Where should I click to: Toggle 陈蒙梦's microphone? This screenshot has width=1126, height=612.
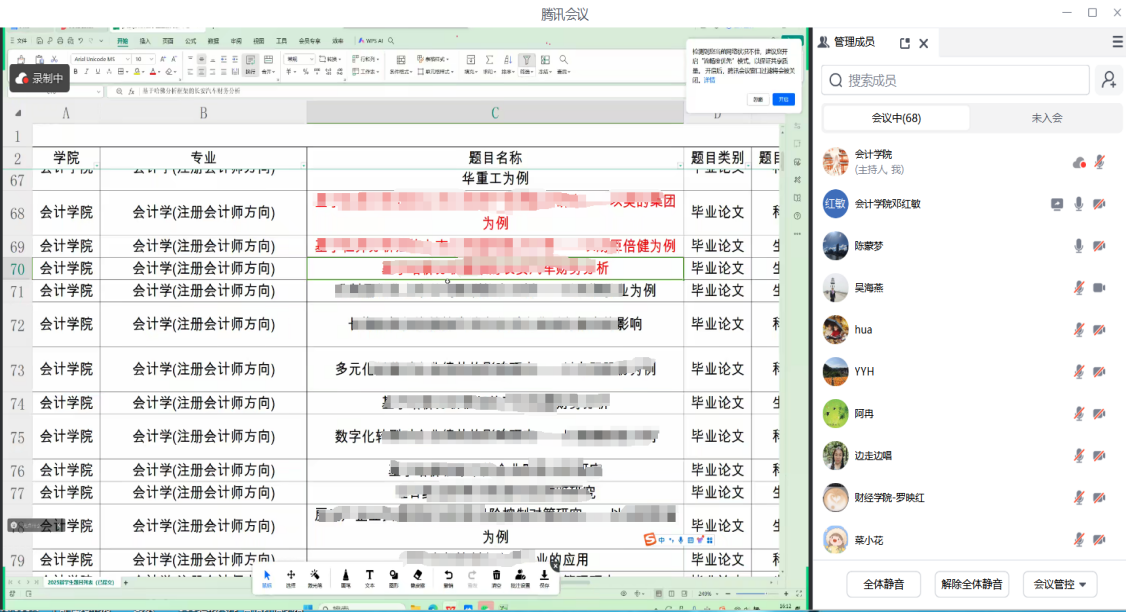1078,246
